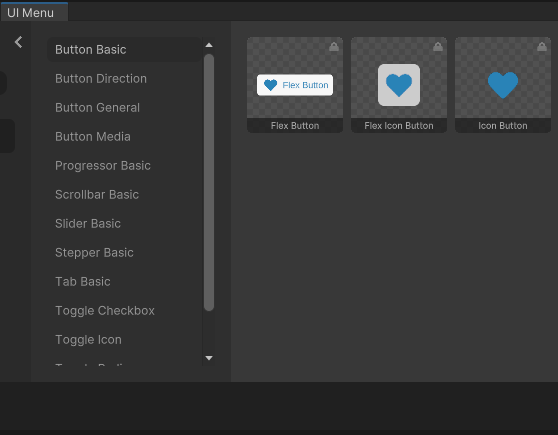Select Button Basic category
Image resolution: width=558 pixels, height=435 pixels.
(x=125, y=49)
